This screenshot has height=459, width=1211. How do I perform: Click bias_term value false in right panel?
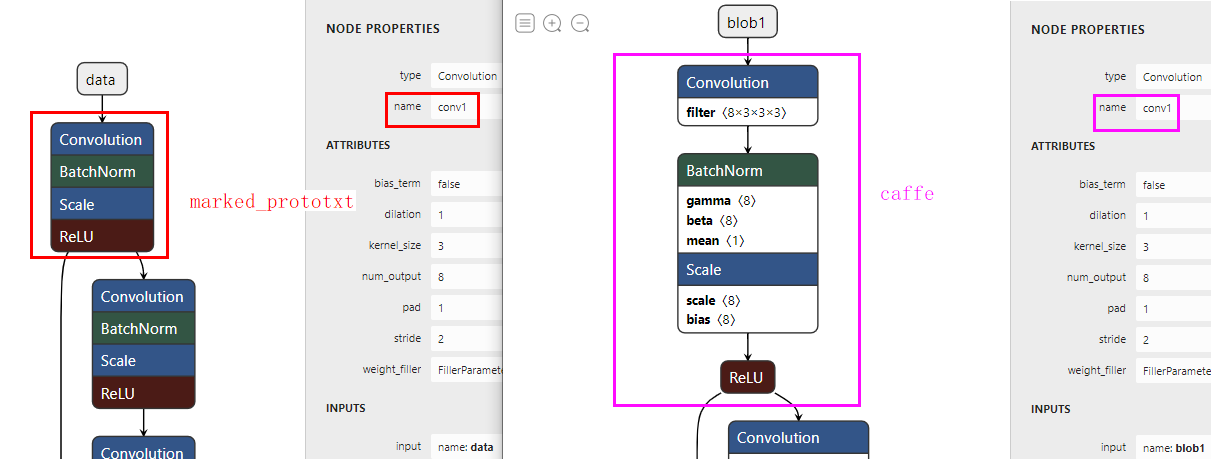[x=1173, y=185]
